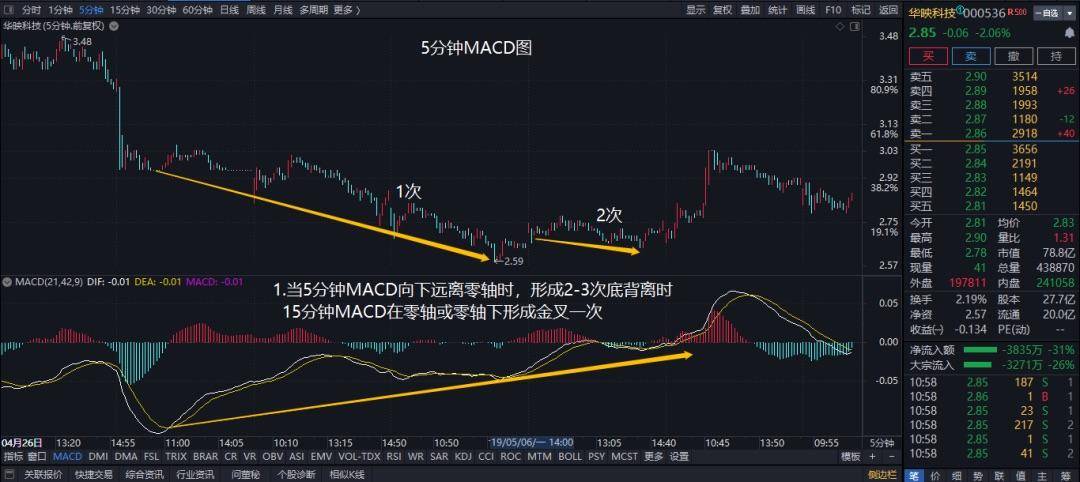
Task: Expand the 更多 period list
Action: [x=346, y=10]
